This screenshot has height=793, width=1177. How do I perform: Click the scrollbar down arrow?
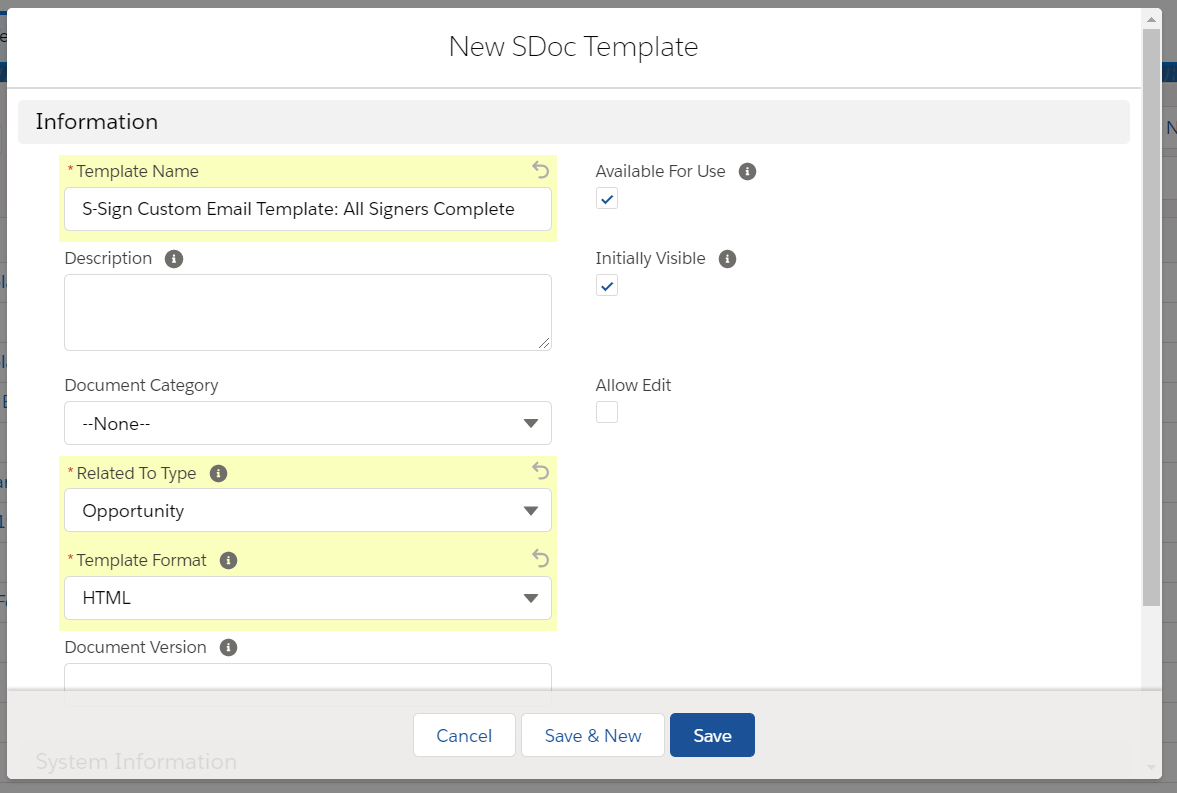pyautogui.click(x=1151, y=767)
